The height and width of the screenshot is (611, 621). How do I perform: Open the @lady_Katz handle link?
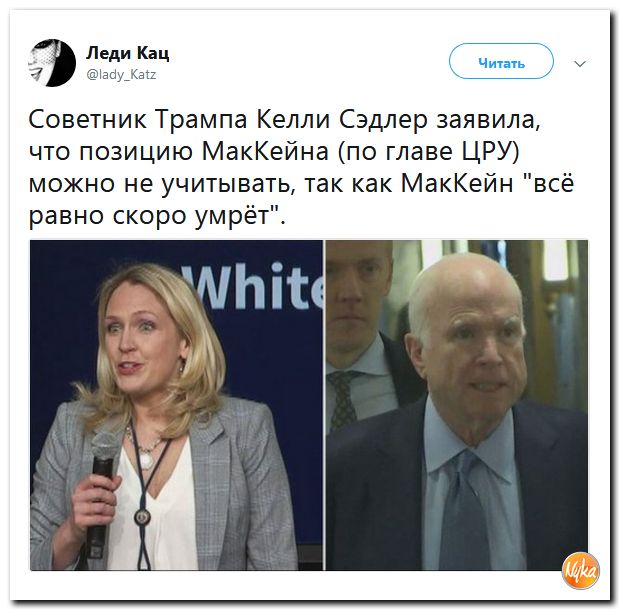click(121, 74)
